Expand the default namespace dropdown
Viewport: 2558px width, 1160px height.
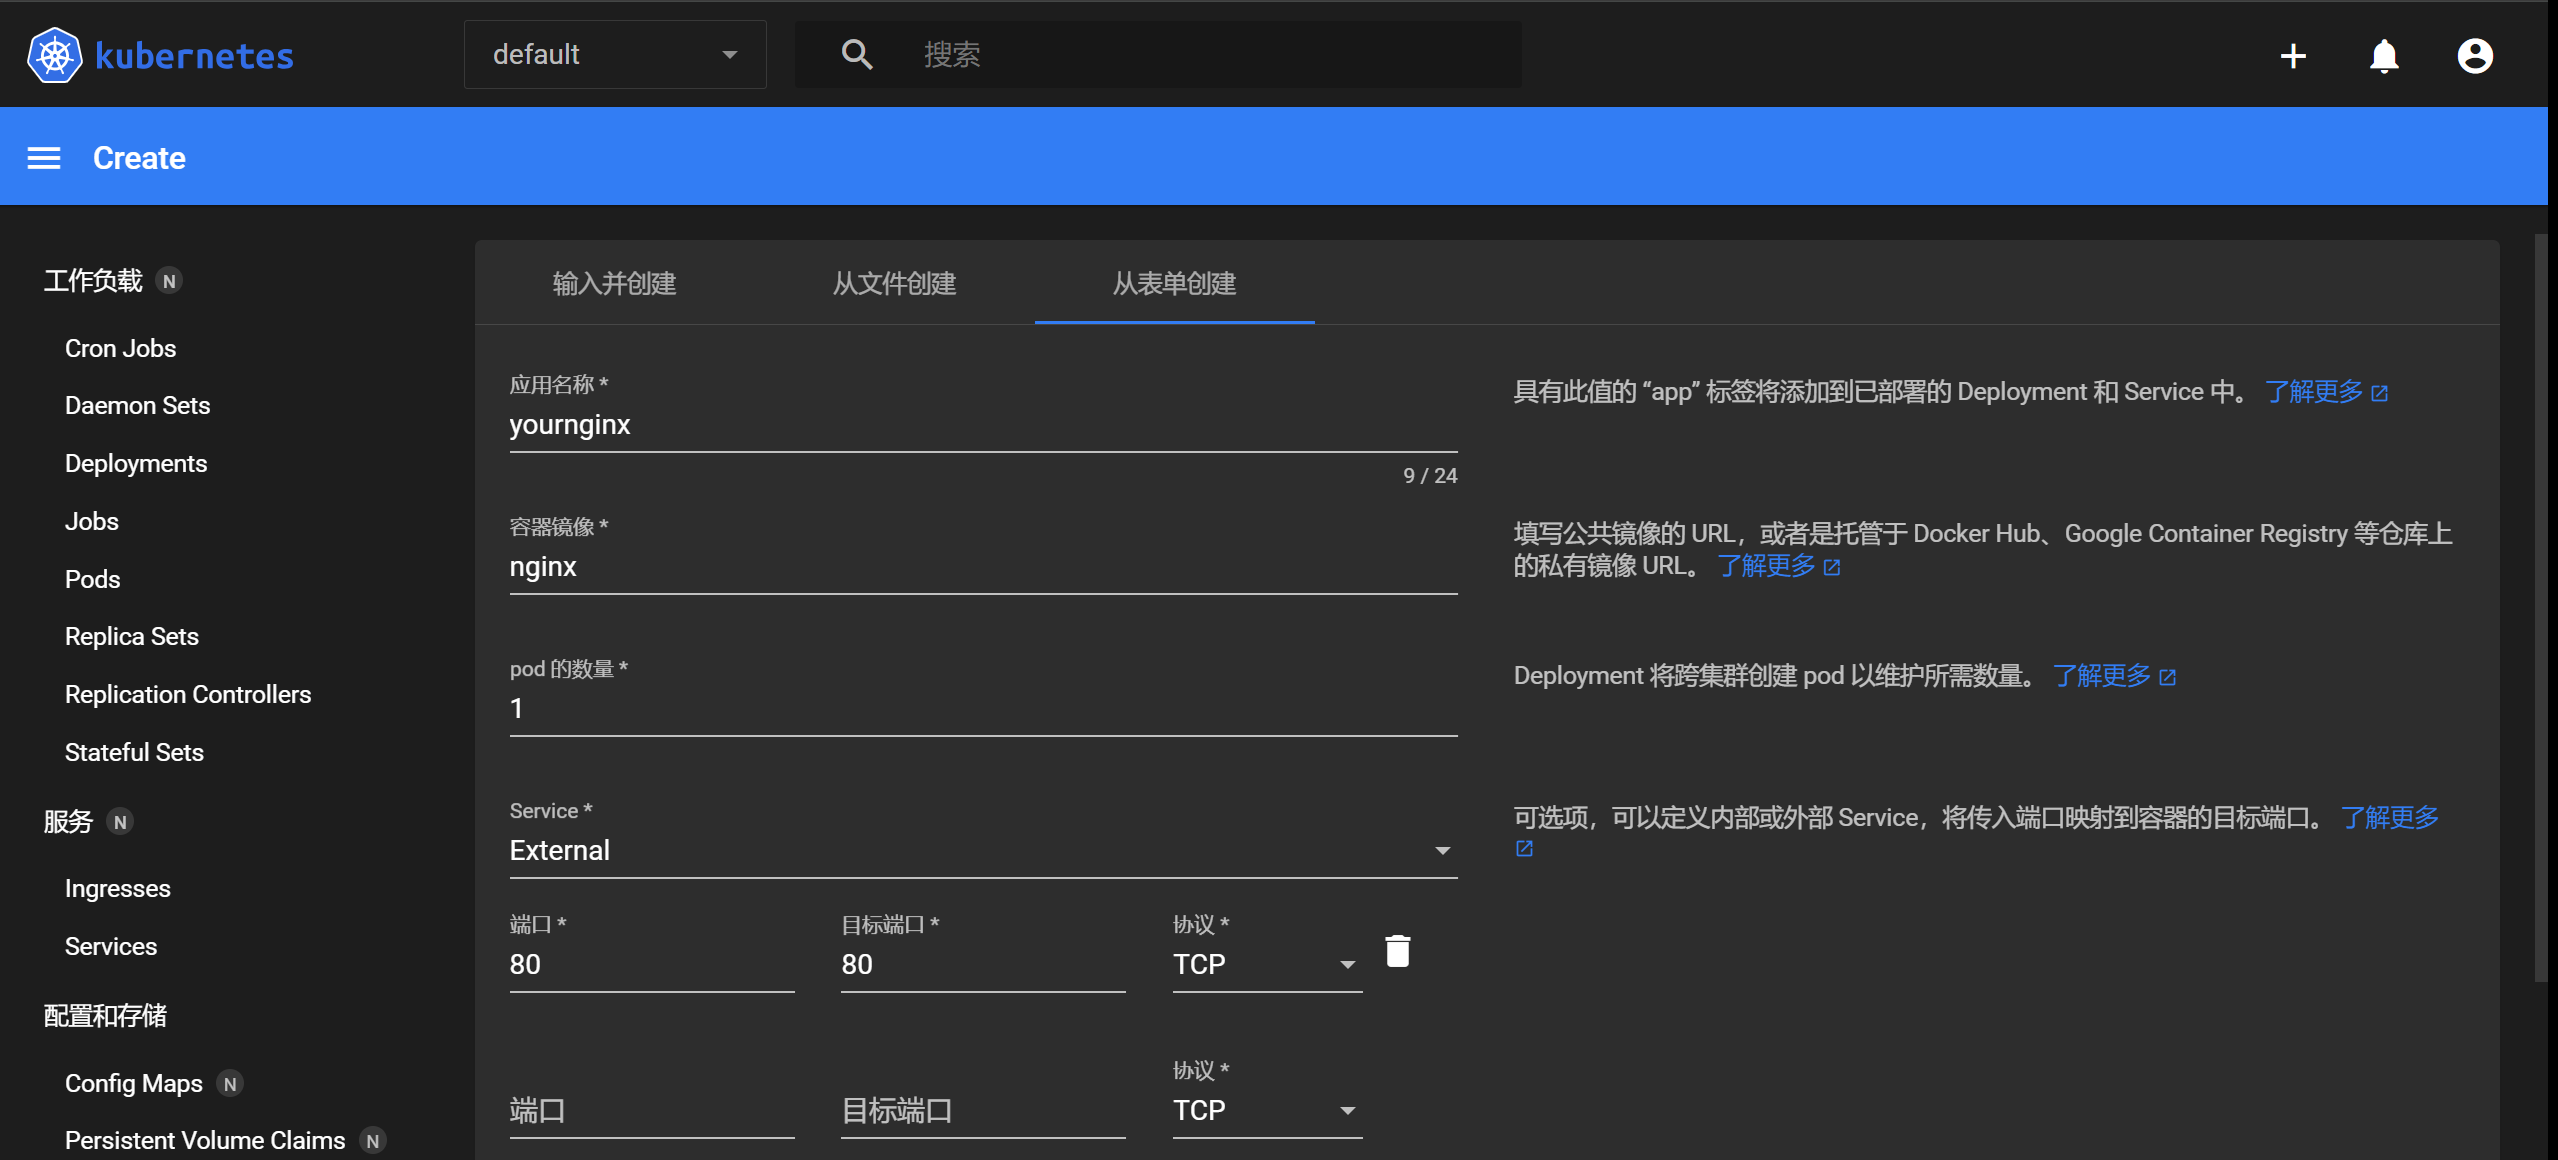[x=615, y=55]
